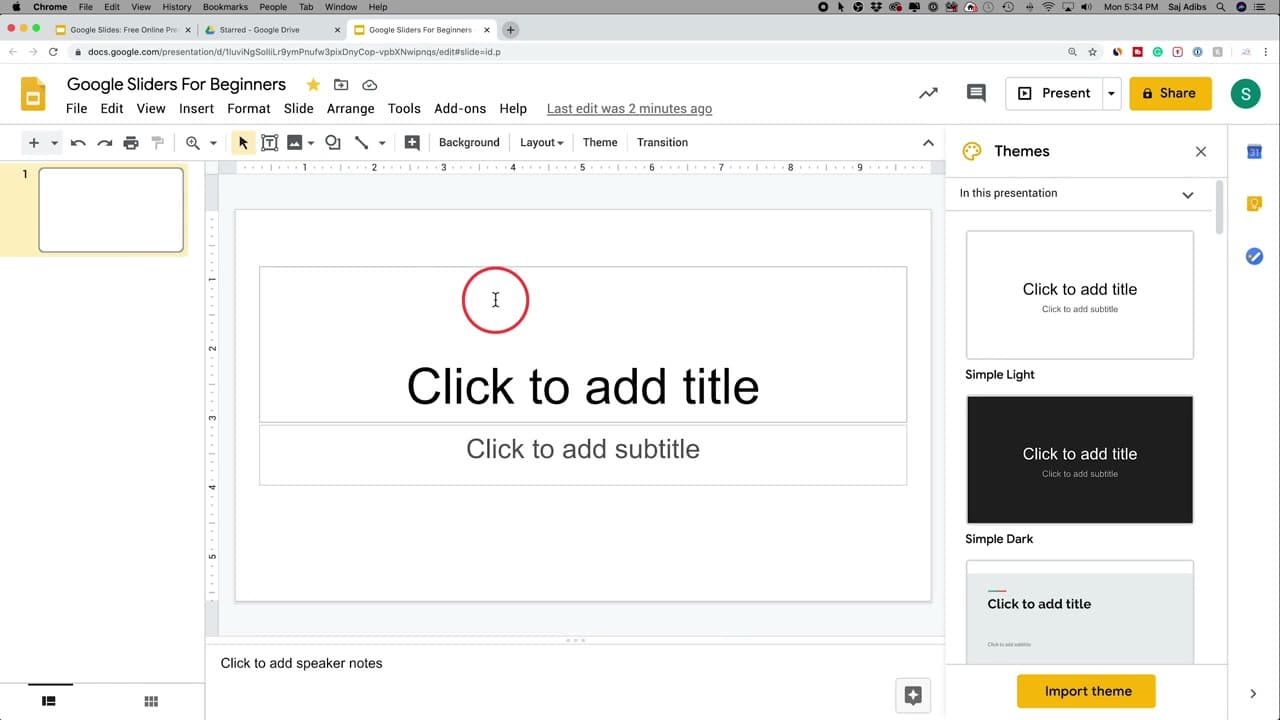The height and width of the screenshot is (720, 1280).
Task: Close the Themes panel
Action: point(1201,151)
